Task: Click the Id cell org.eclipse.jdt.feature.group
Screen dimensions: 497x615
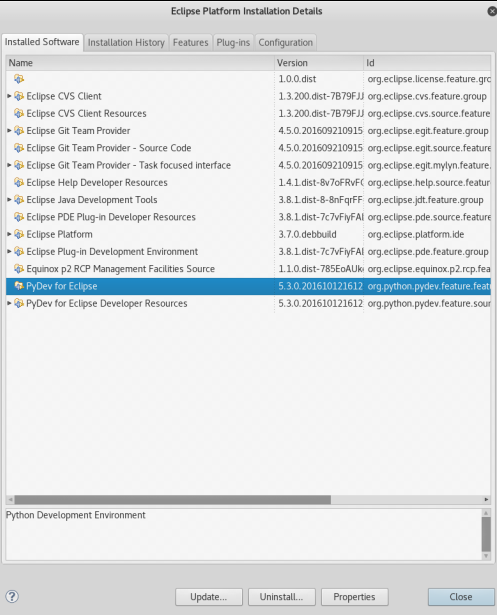Action: click(425, 200)
